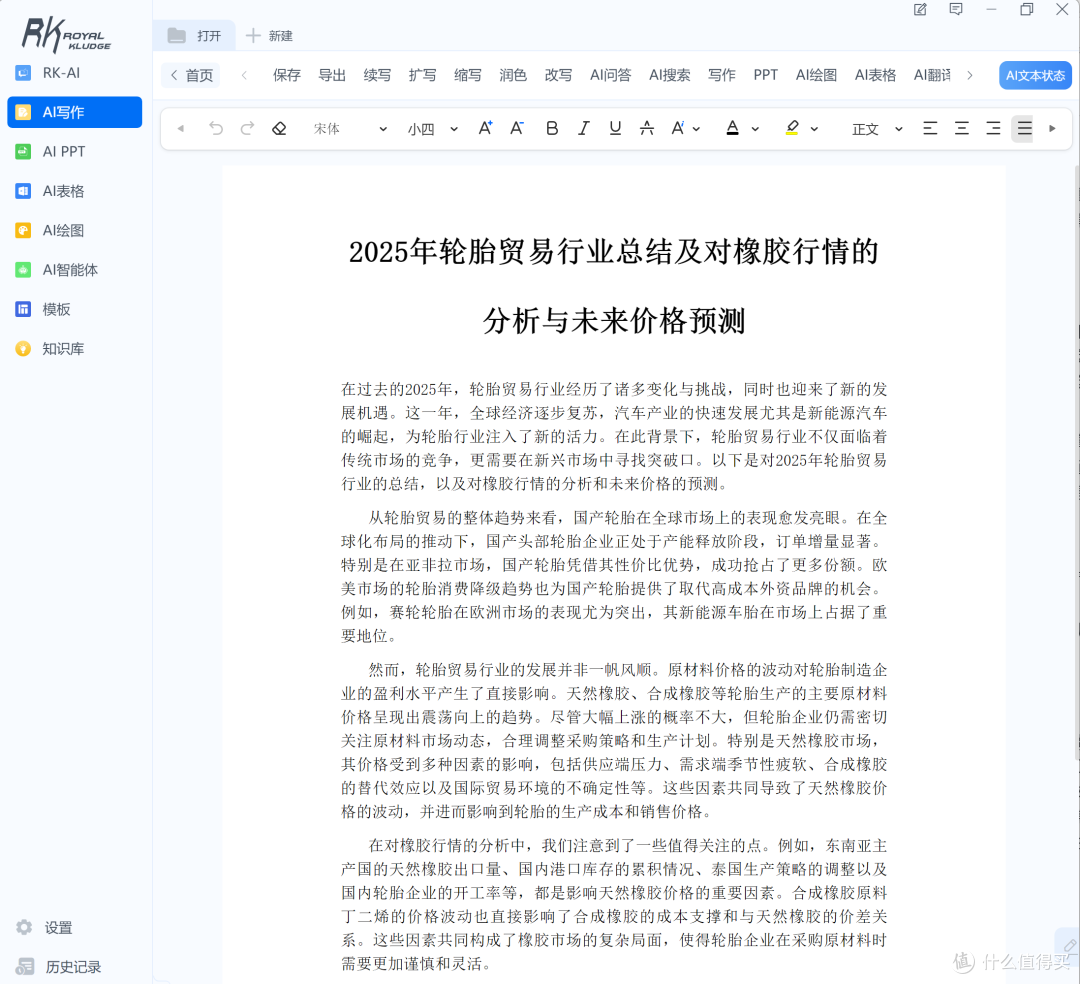
Task: Click the redo arrow icon
Action: click(x=247, y=129)
